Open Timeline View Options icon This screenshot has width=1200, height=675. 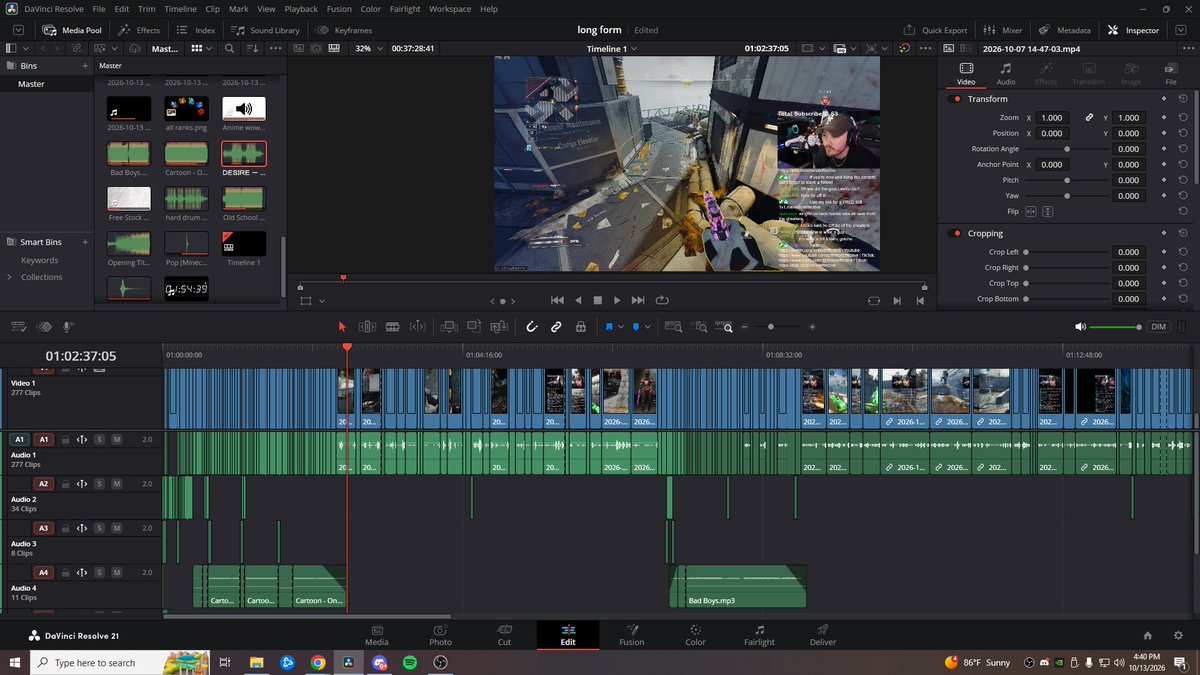[17, 326]
